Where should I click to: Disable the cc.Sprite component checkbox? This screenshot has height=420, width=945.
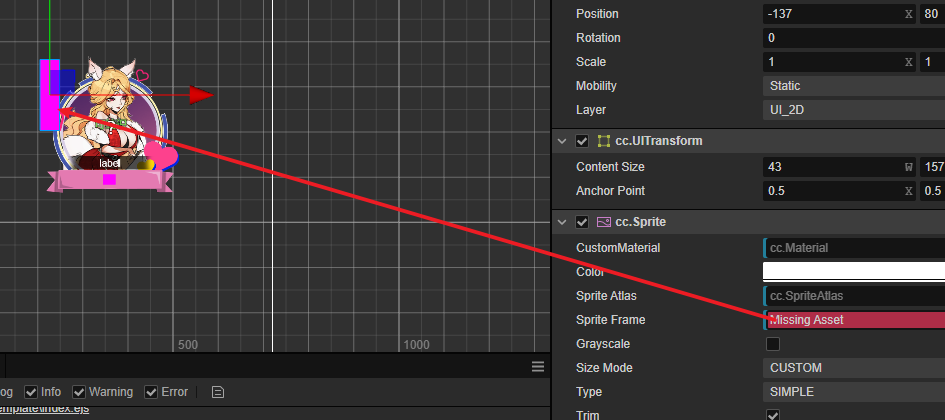coord(582,222)
